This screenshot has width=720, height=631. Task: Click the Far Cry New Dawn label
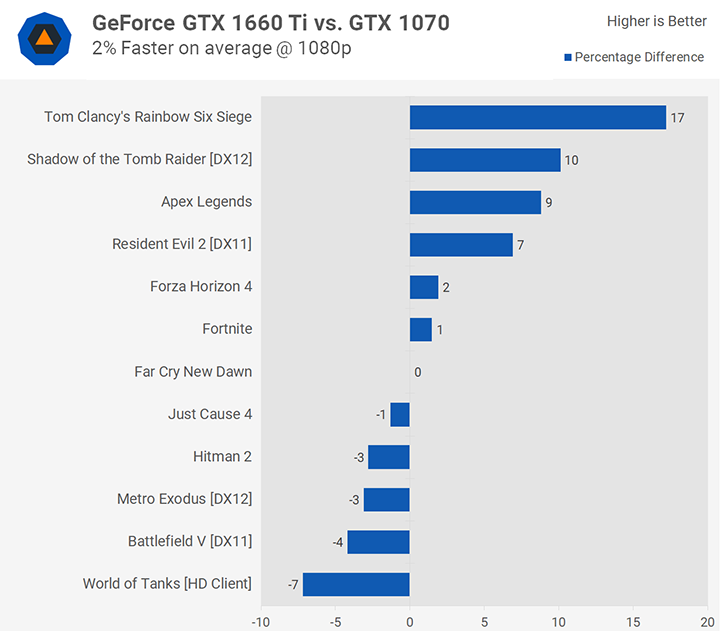tap(193, 372)
